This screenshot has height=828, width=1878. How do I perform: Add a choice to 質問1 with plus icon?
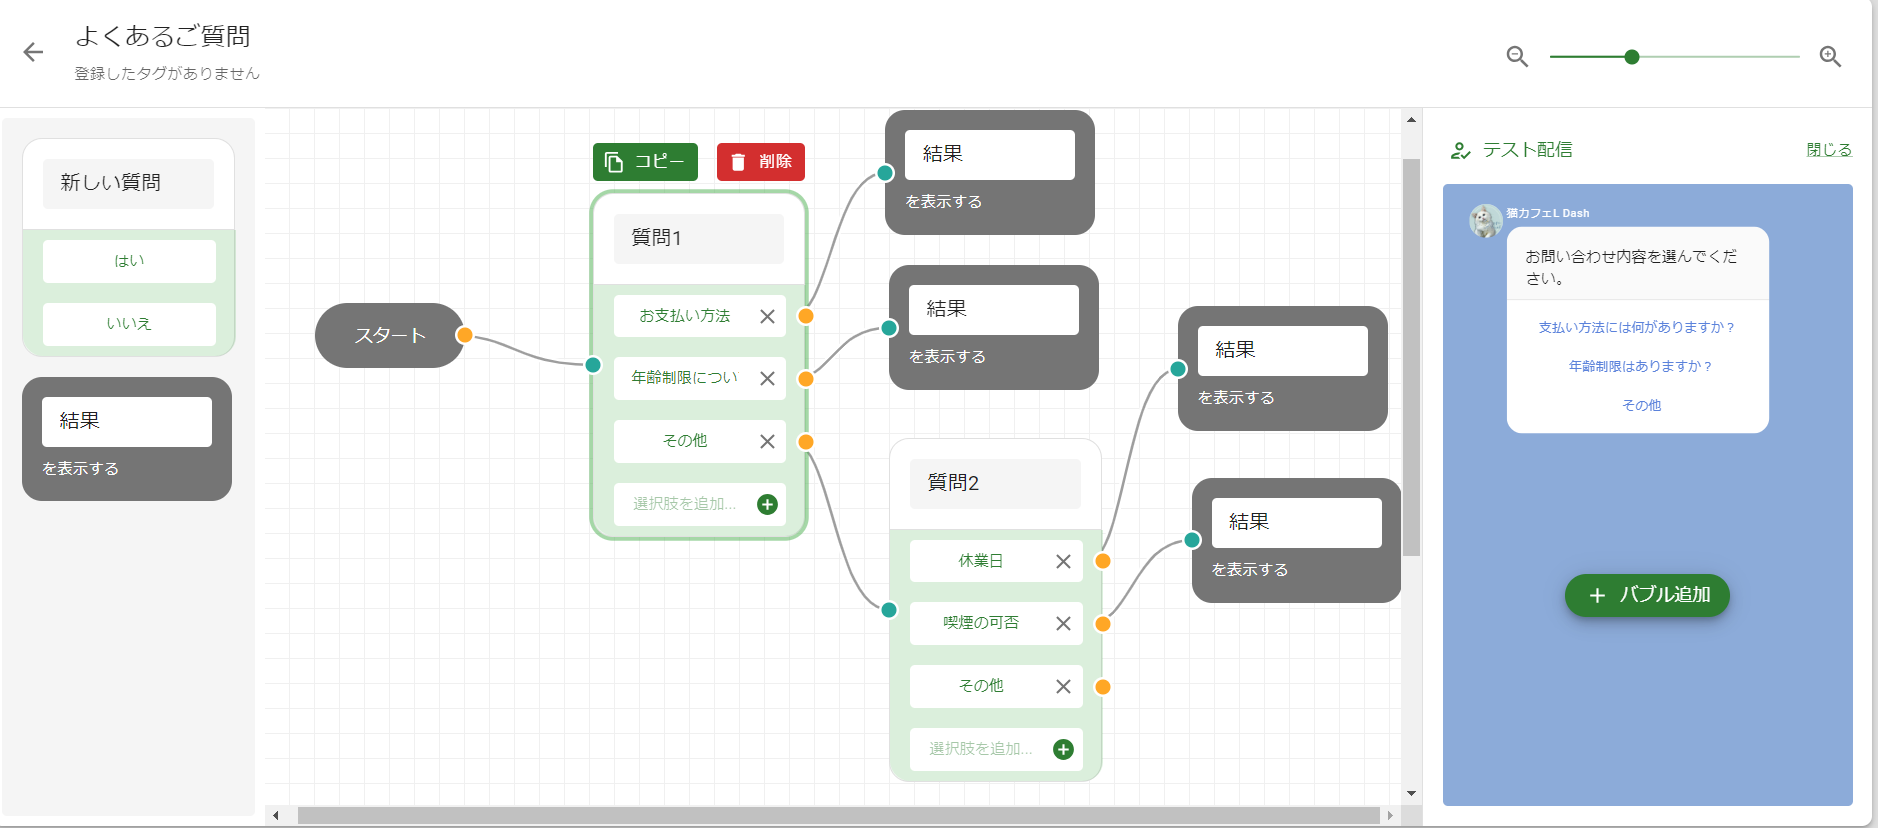tap(767, 504)
